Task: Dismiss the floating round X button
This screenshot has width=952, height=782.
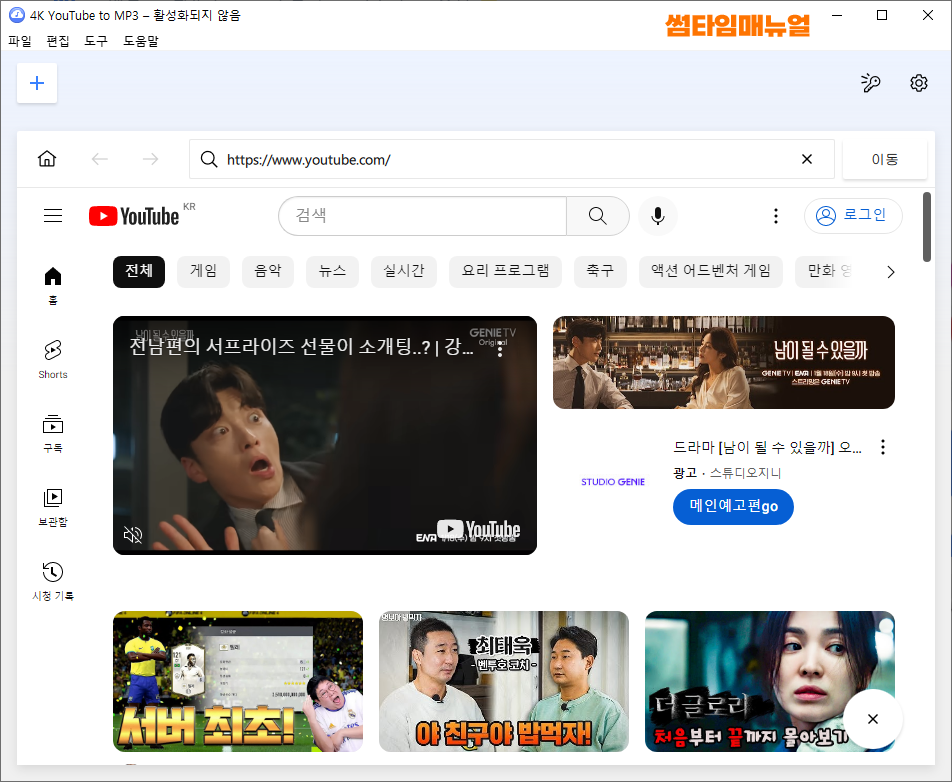Action: tap(873, 719)
